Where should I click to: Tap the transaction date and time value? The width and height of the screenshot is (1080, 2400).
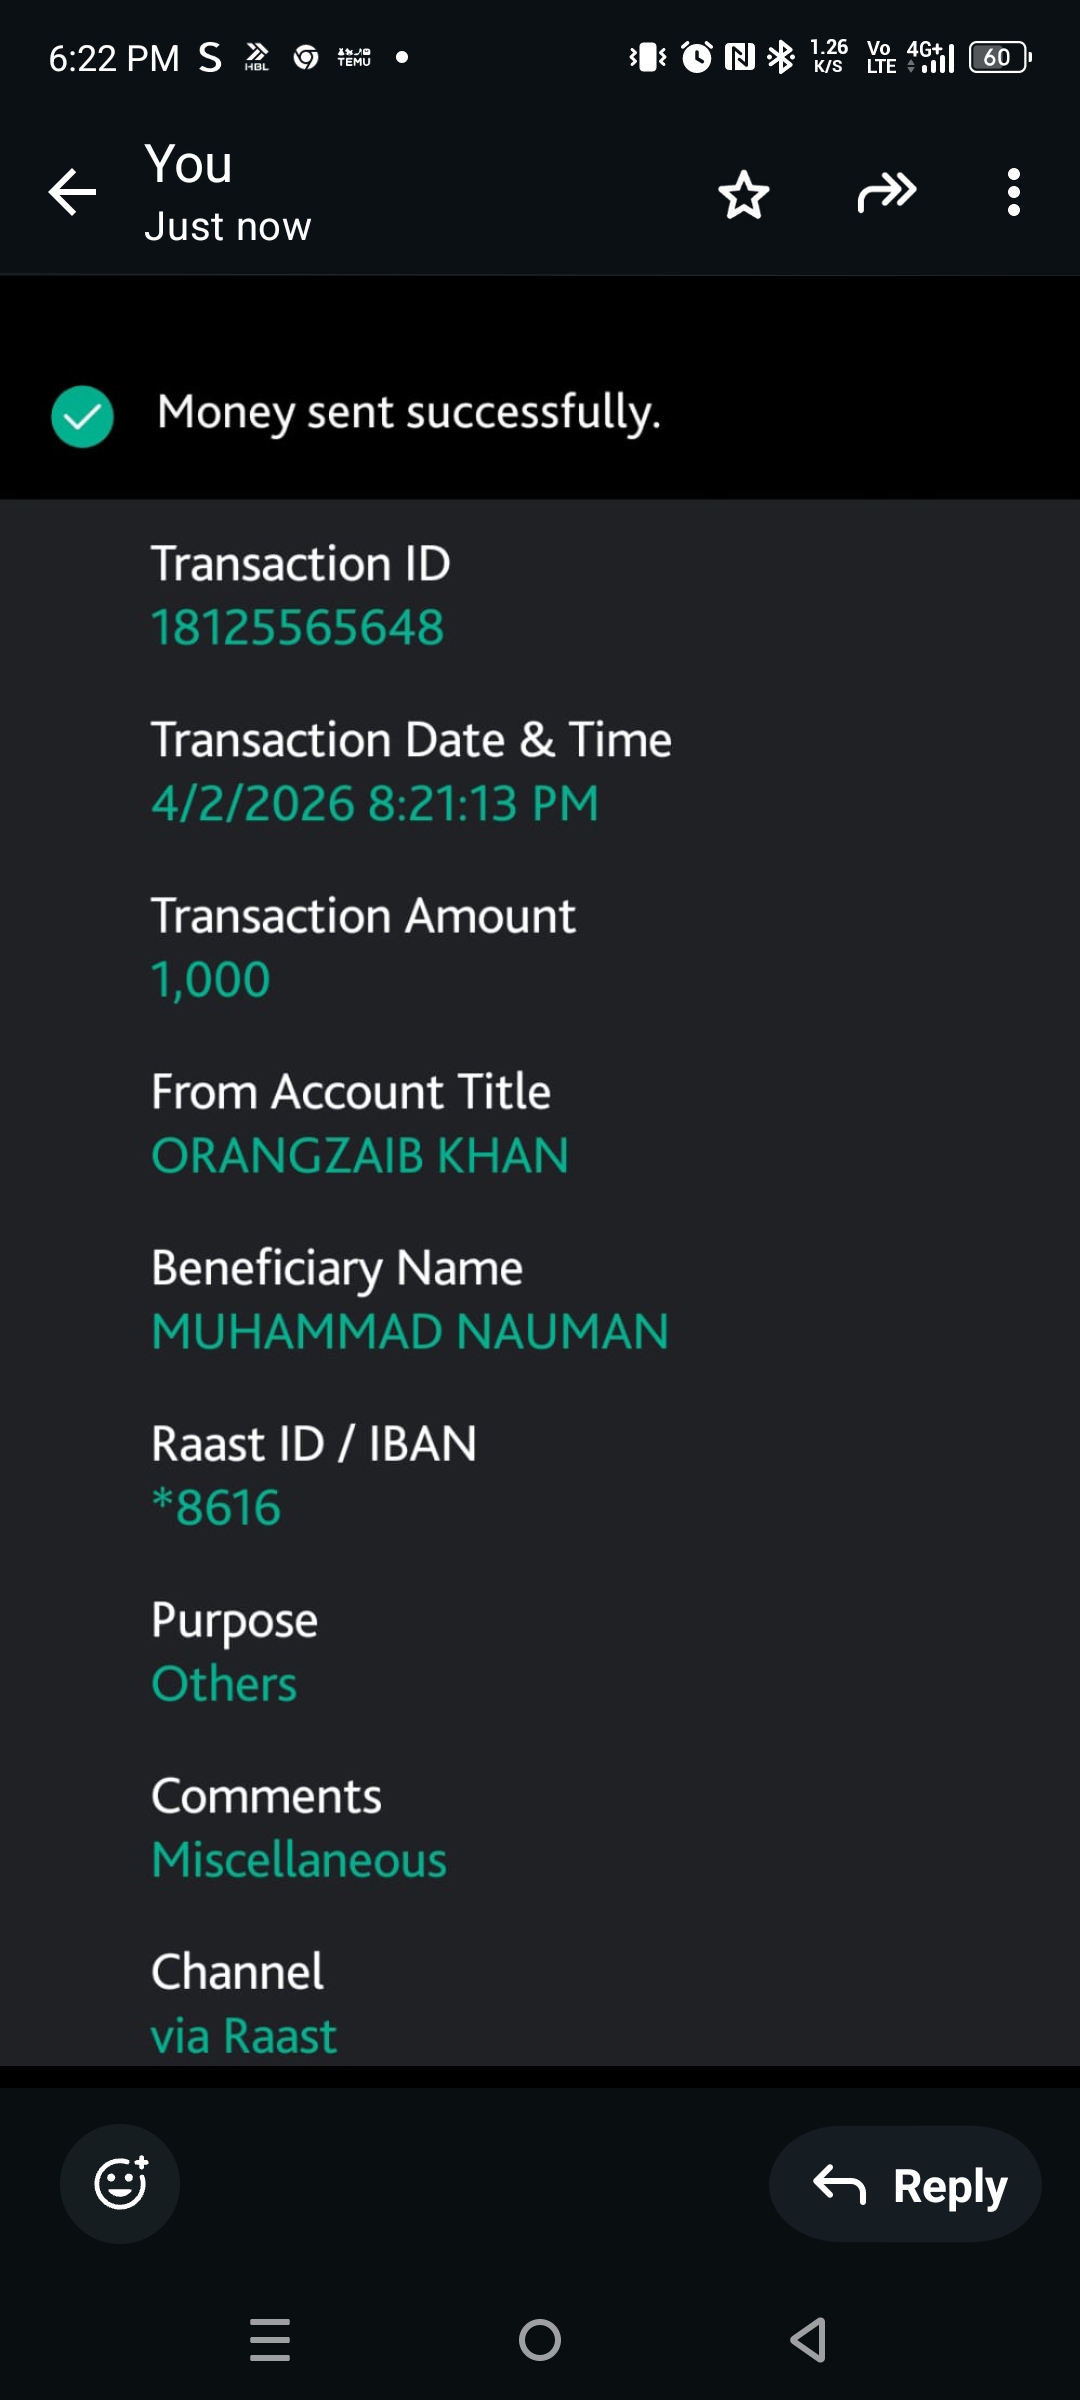click(x=375, y=804)
